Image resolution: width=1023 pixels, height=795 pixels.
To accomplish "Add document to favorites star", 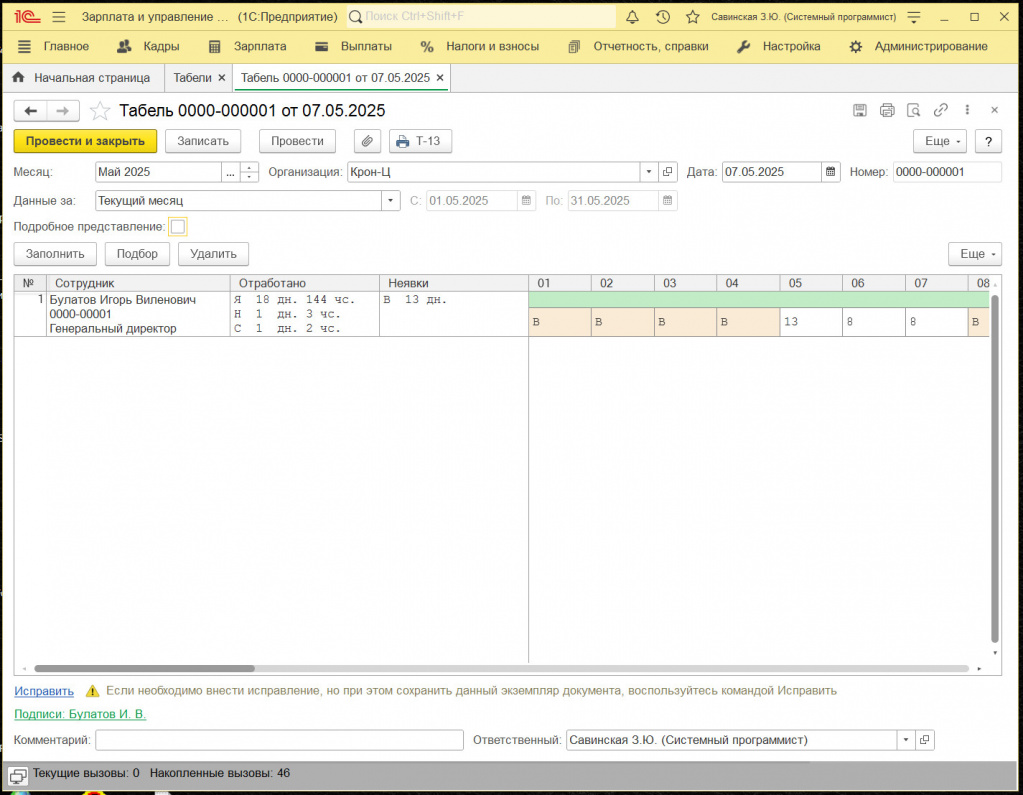I will pyautogui.click(x=100, y=111).
